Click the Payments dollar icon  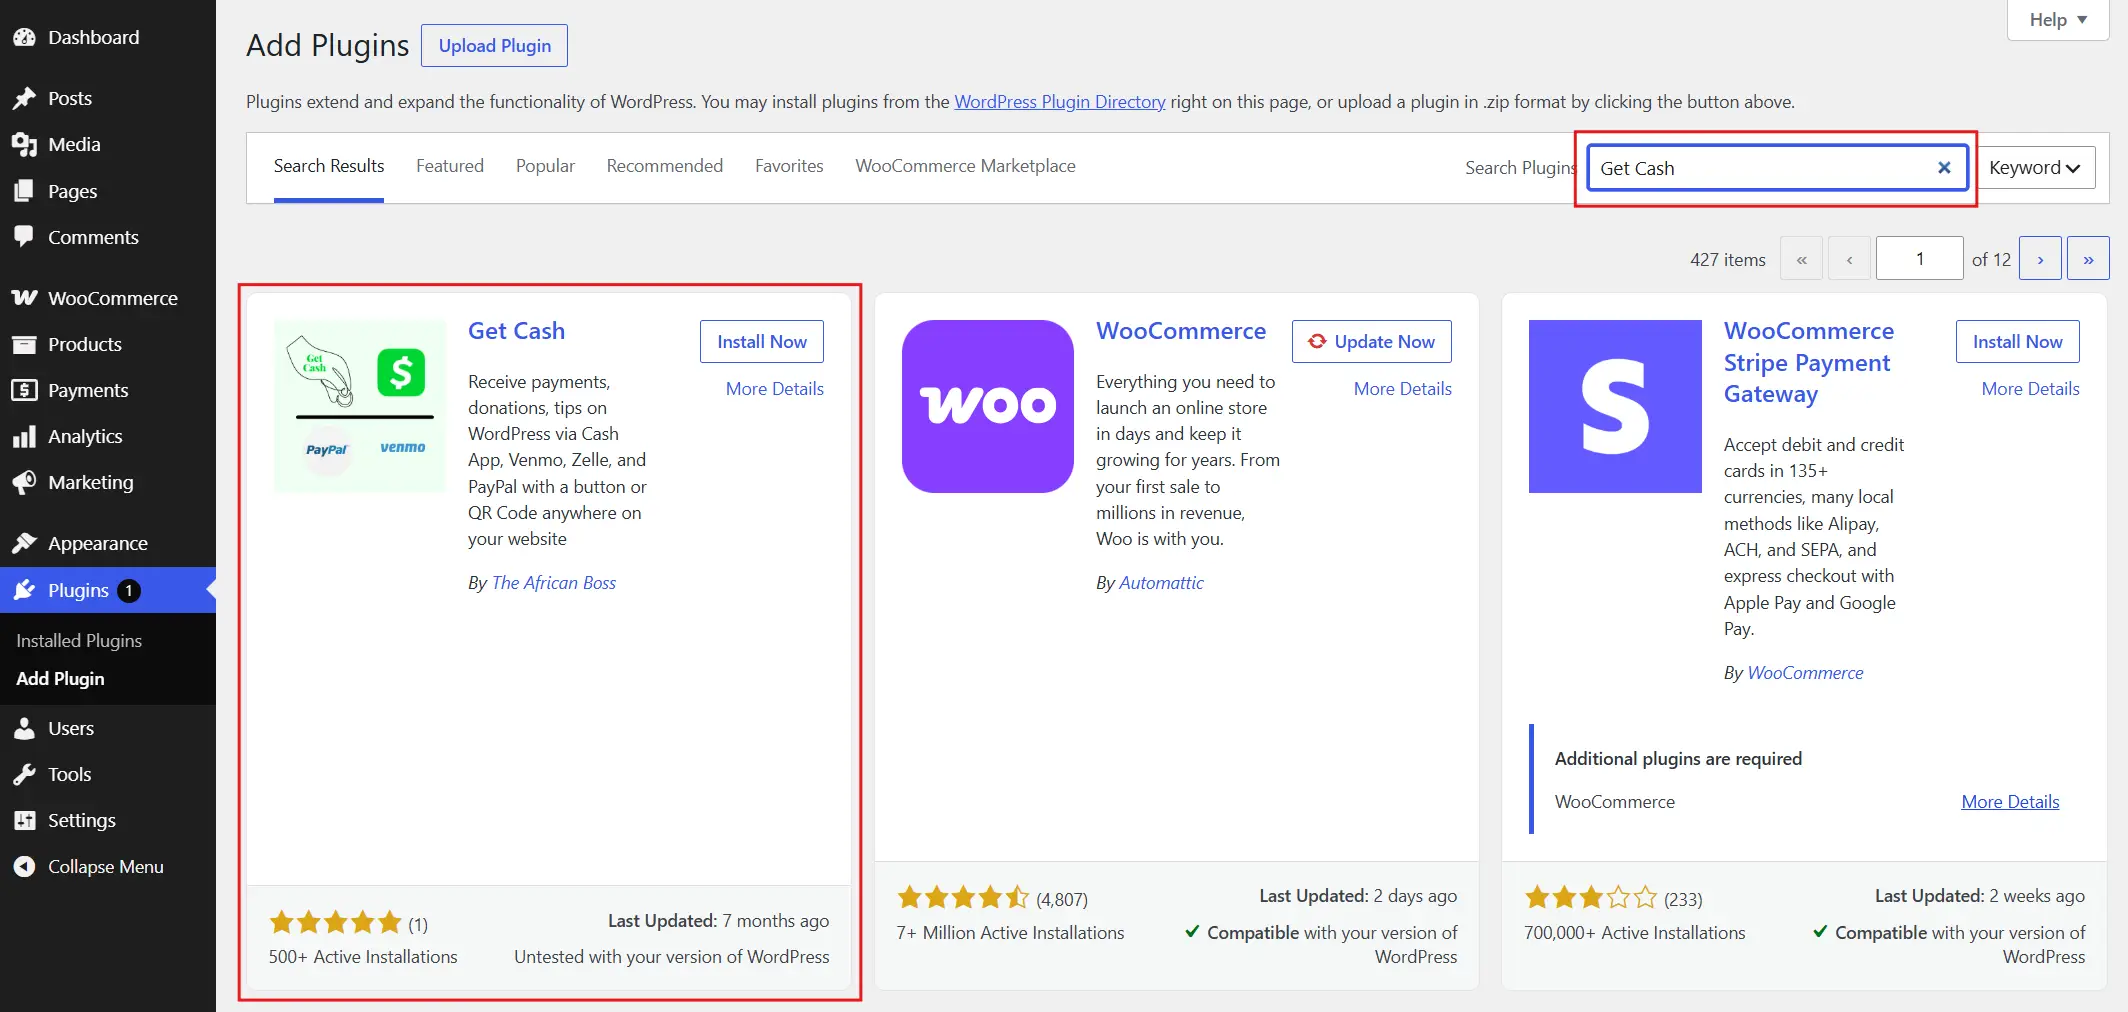click(x=25, y=390)
